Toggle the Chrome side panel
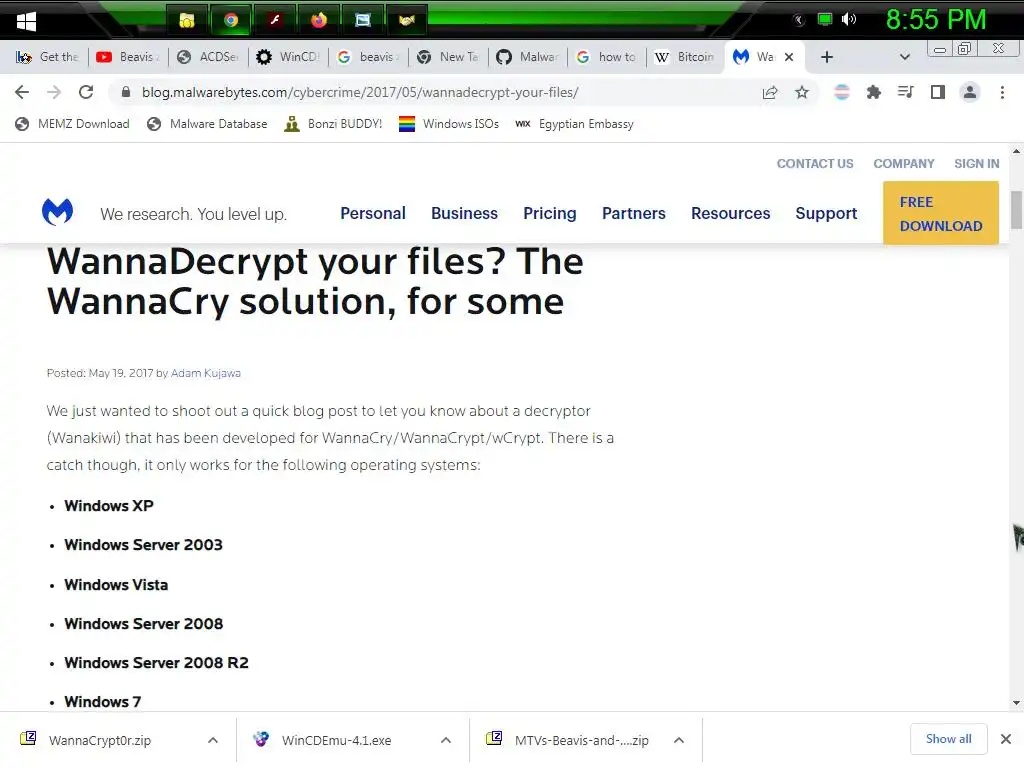1024x768 pixels. (937, 92)
